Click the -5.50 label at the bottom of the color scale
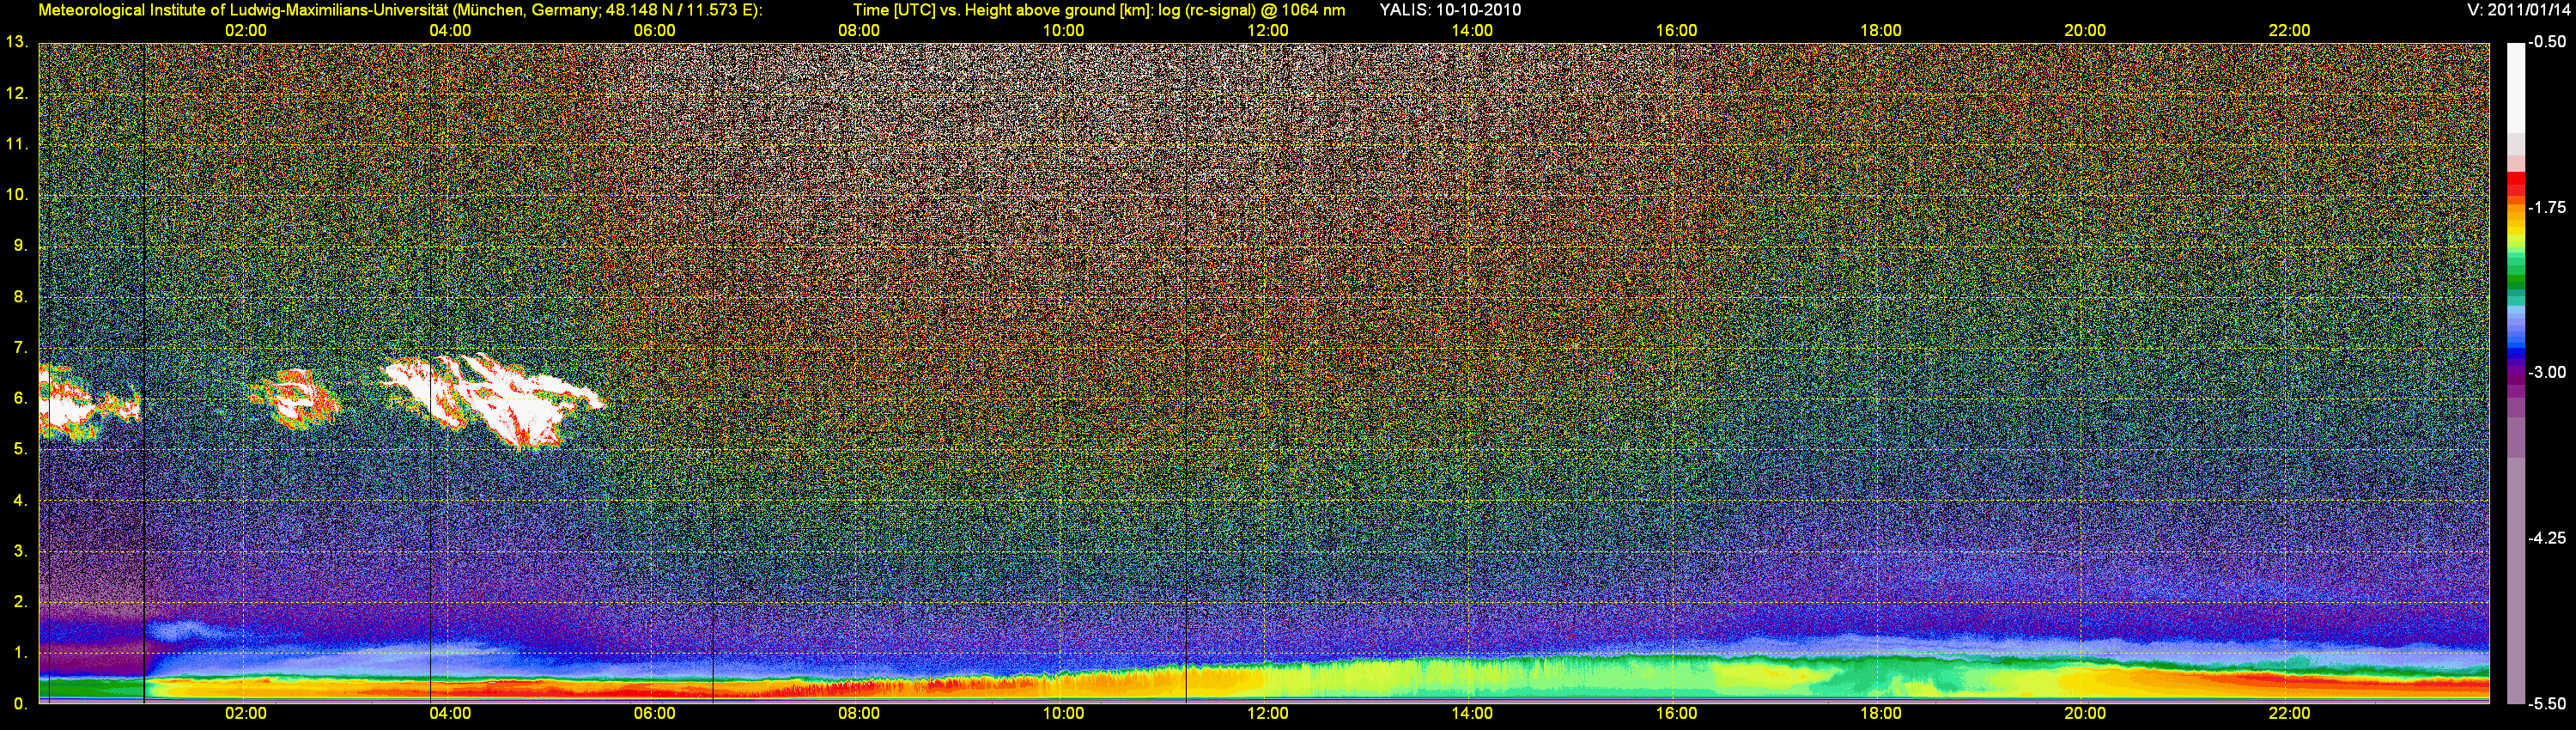 (x=2547, y=703)
